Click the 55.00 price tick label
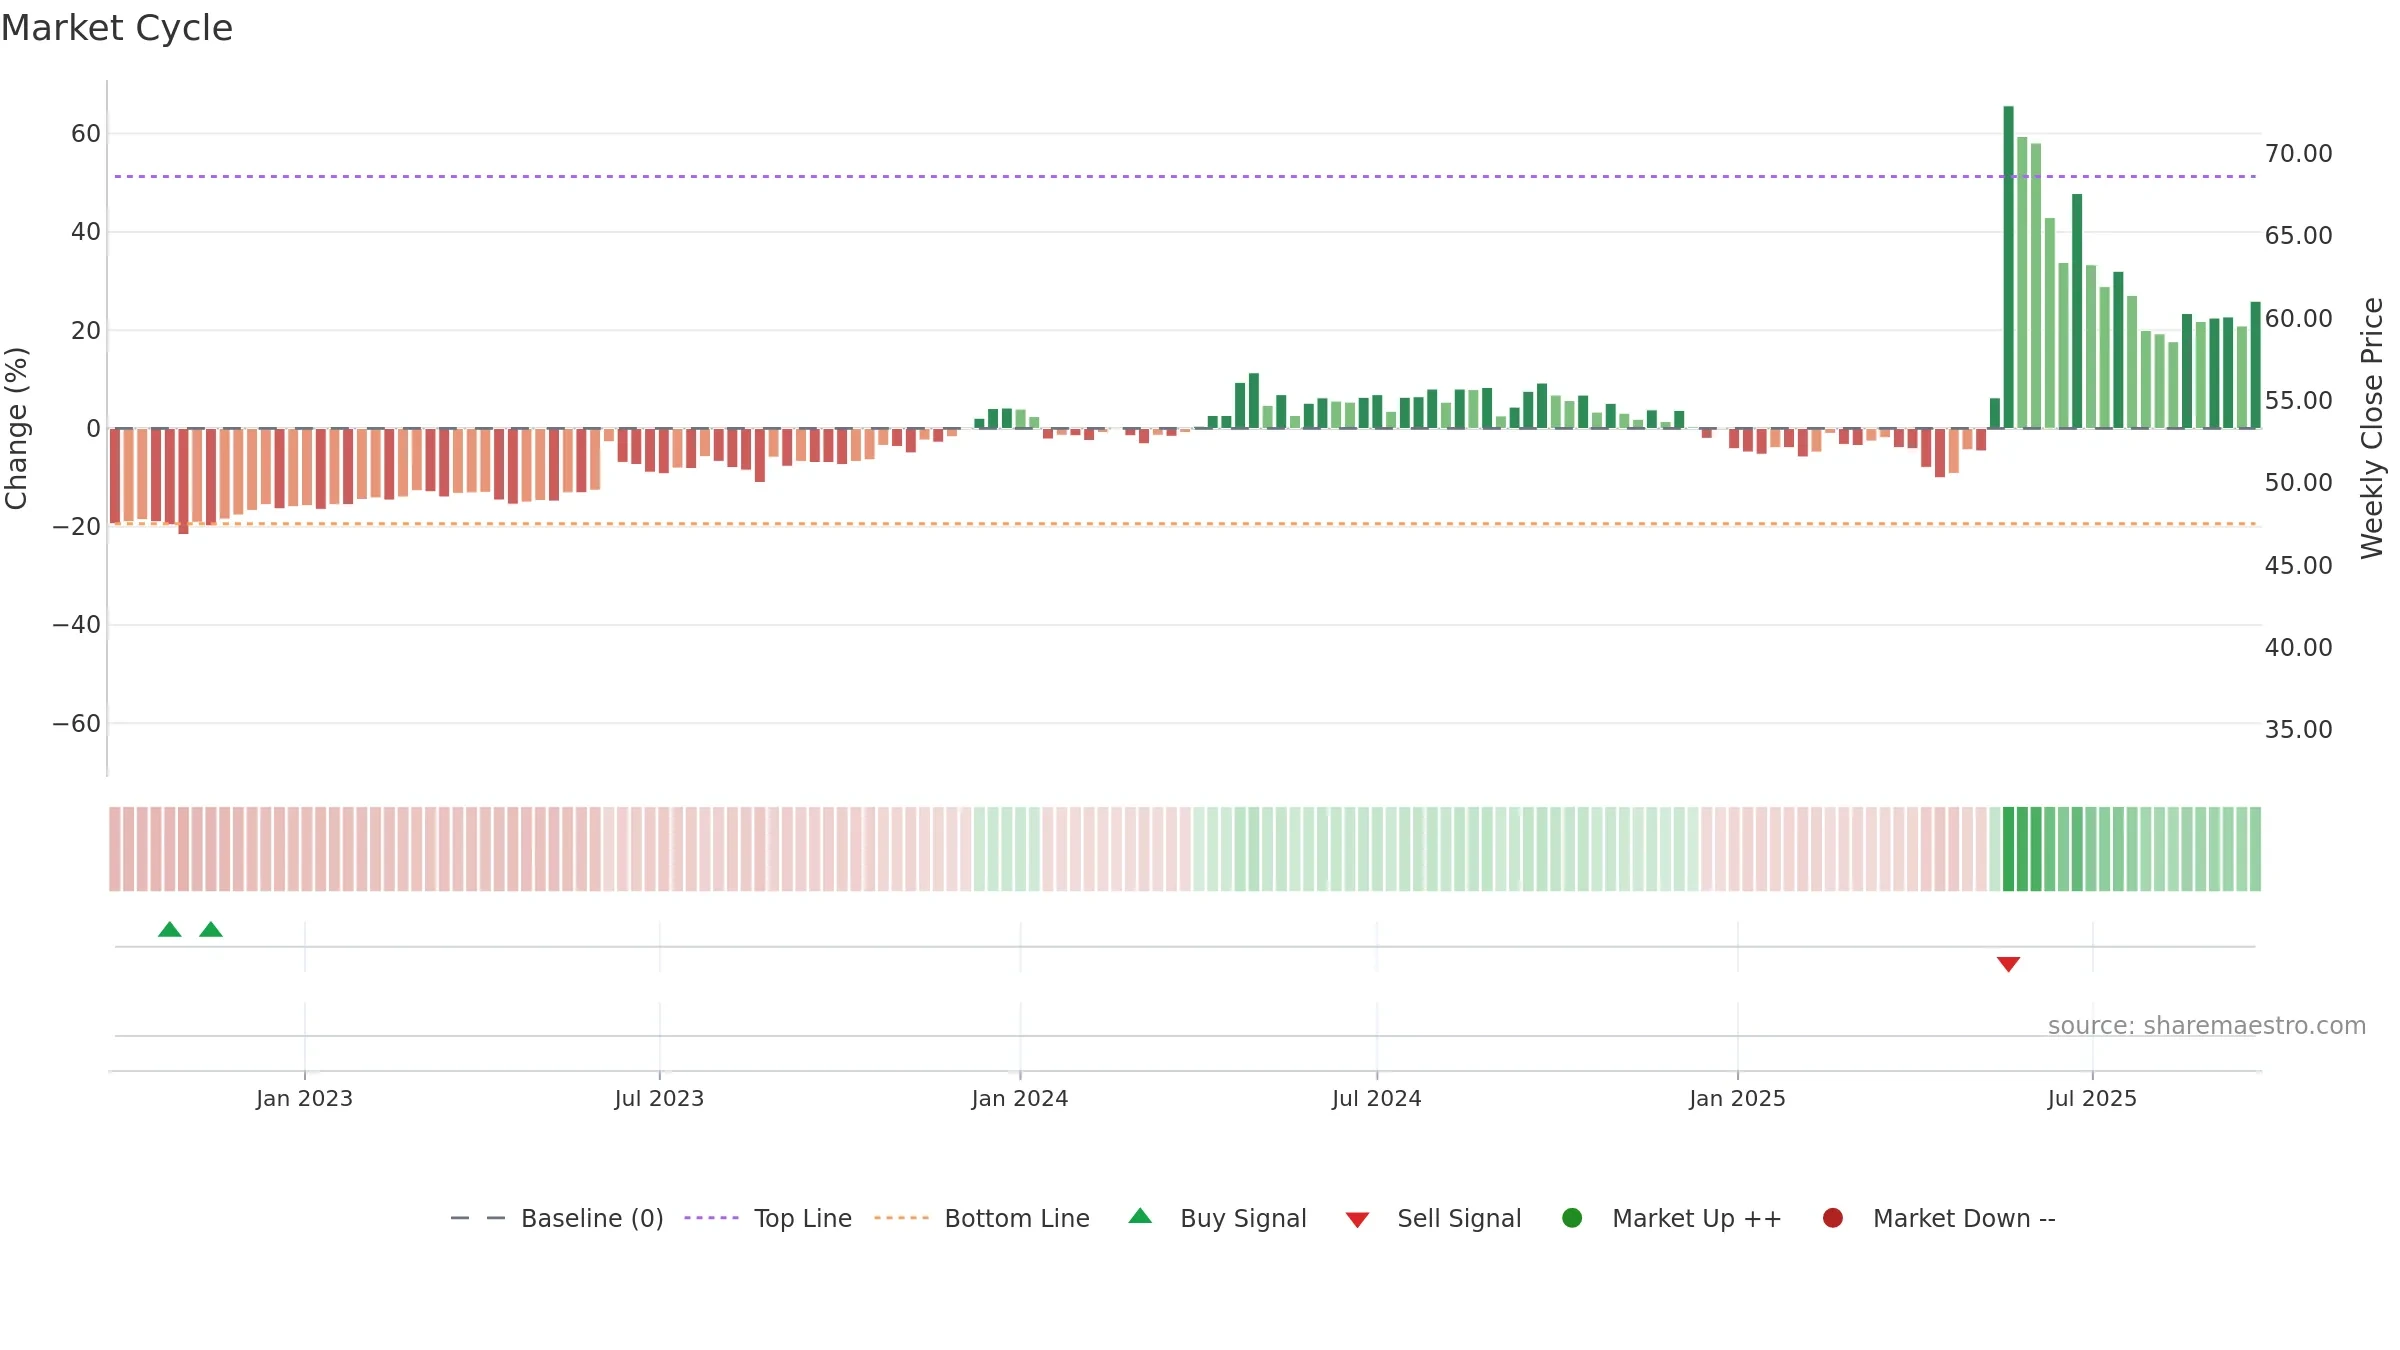 click(x=2298, y=401)
